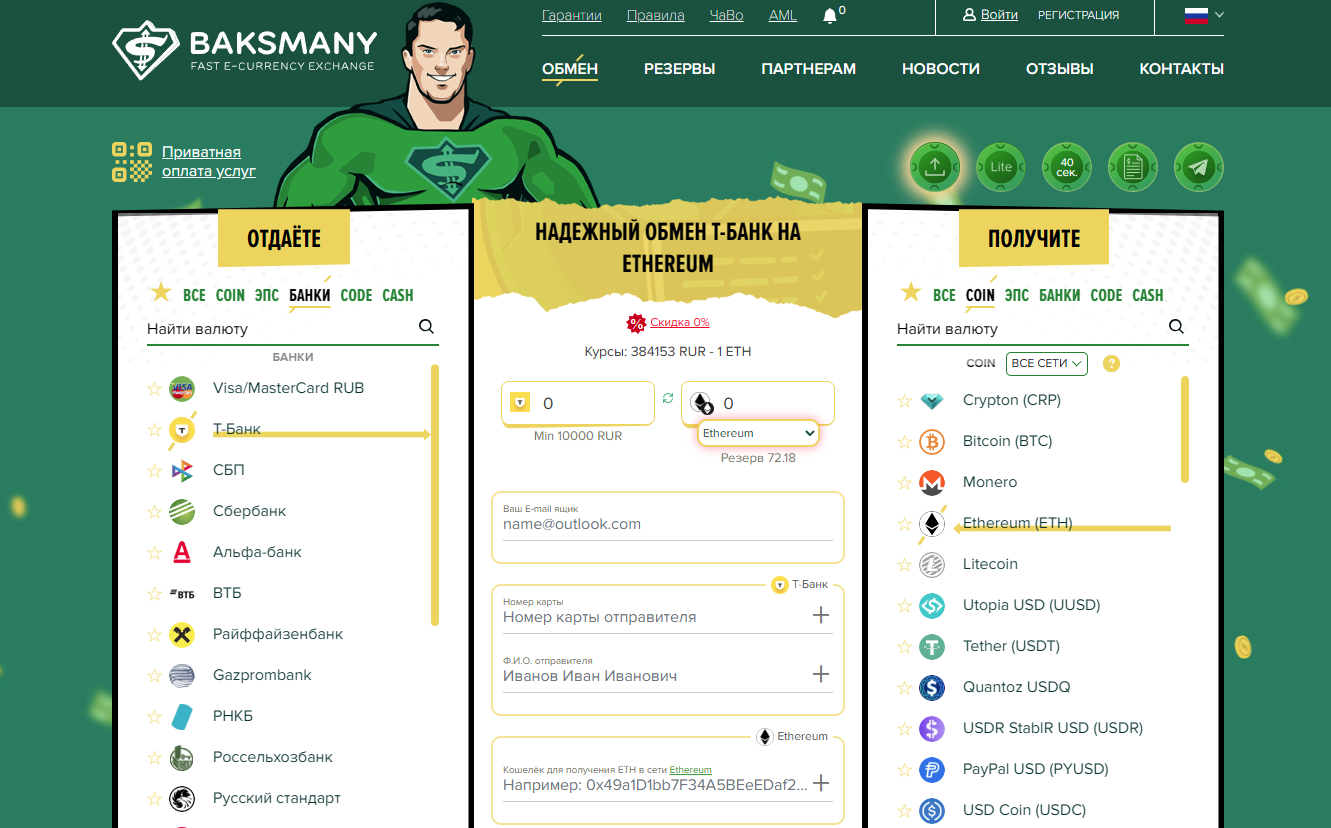The width and height of the screenshot is (1331, 828).
Task: Toggle favorite star for Bitcoin (BTC)
Action: pyautogui.click(x=904, y=441)
